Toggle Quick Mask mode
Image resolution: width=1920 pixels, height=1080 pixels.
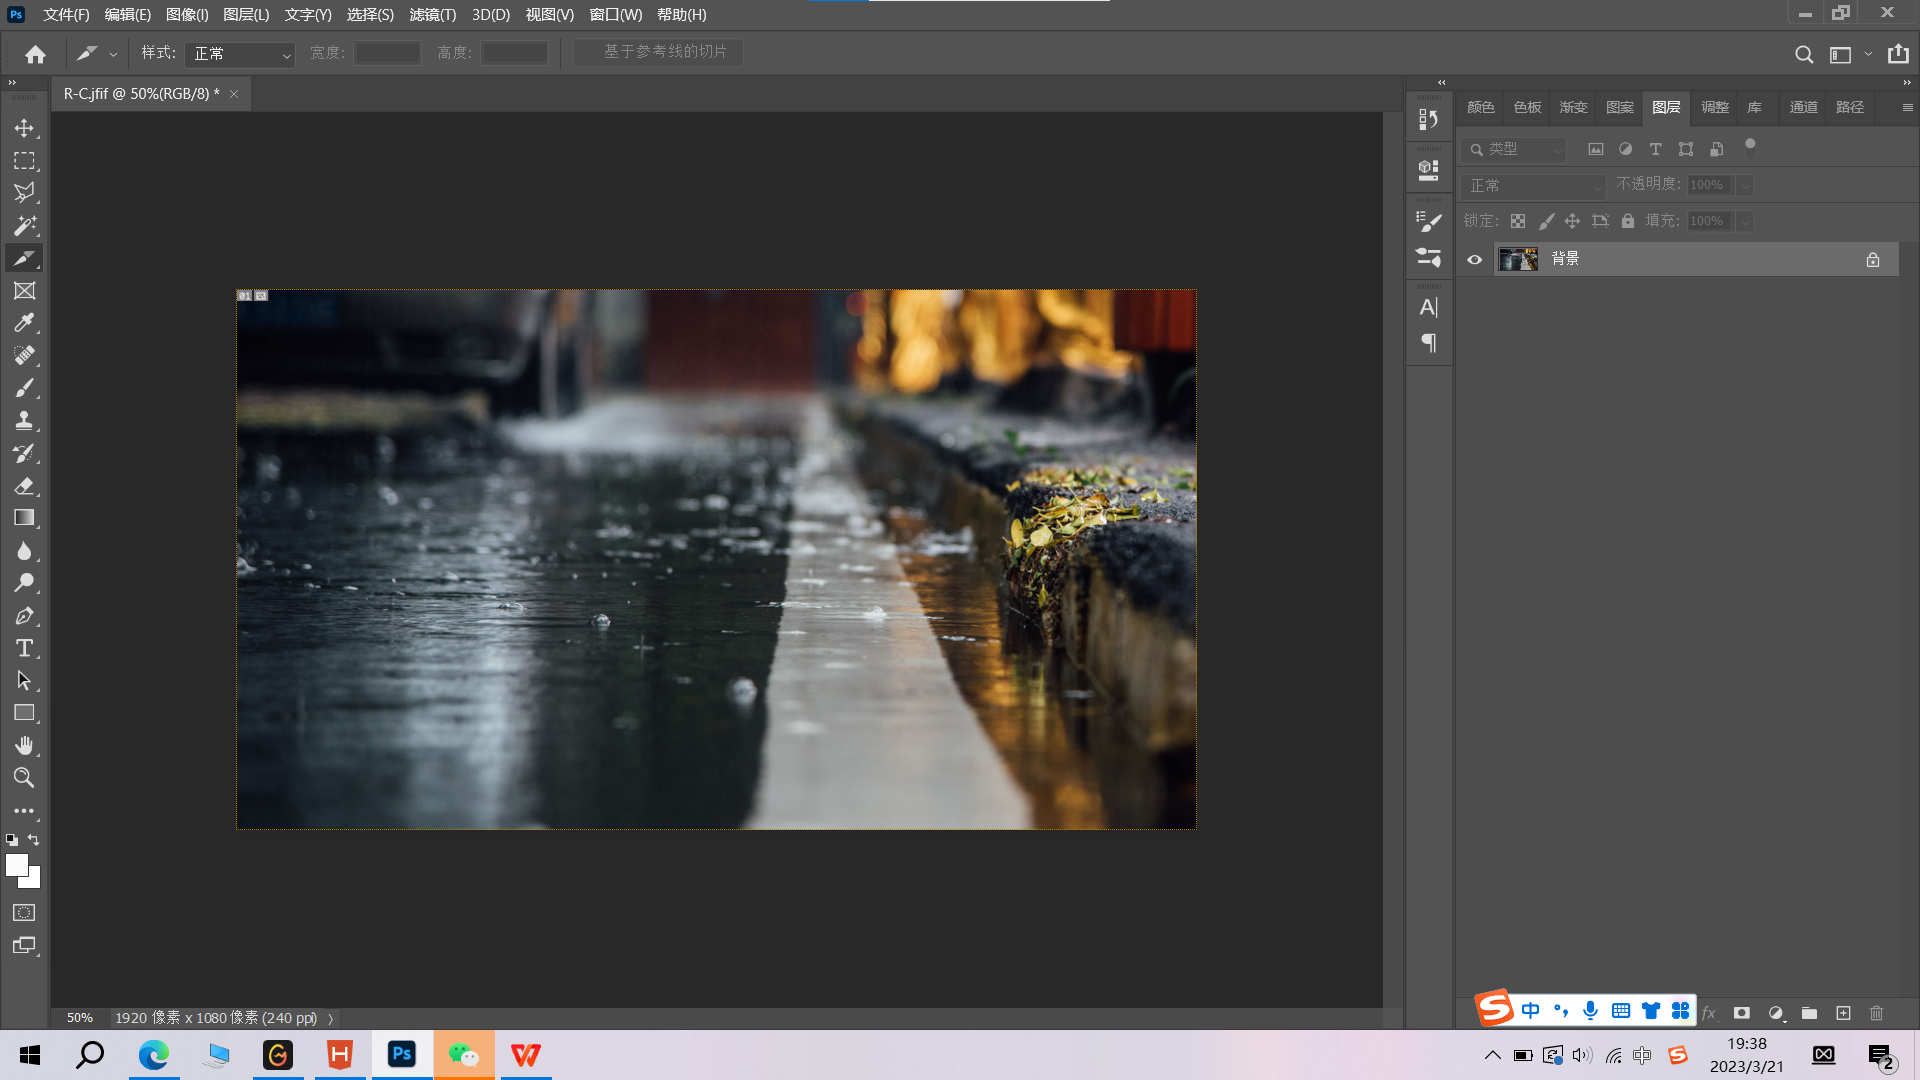(x=24, y=912)
